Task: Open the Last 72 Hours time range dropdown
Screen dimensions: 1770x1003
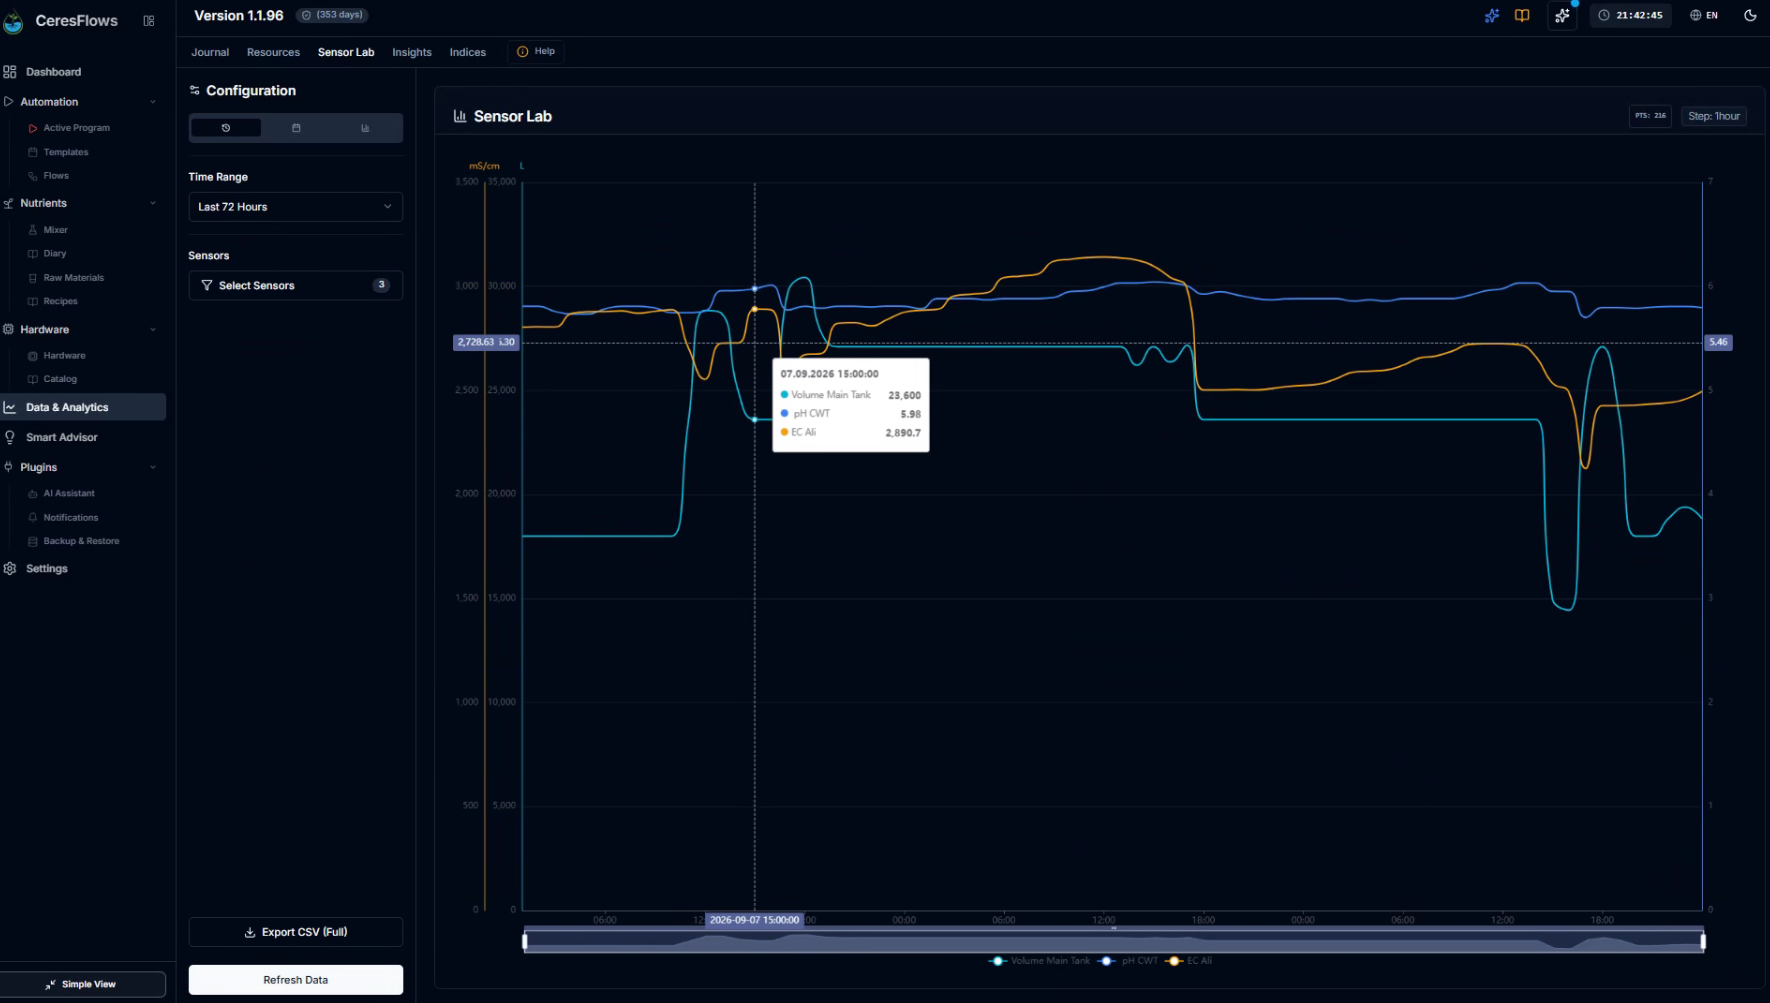Action: click(296, 207)
